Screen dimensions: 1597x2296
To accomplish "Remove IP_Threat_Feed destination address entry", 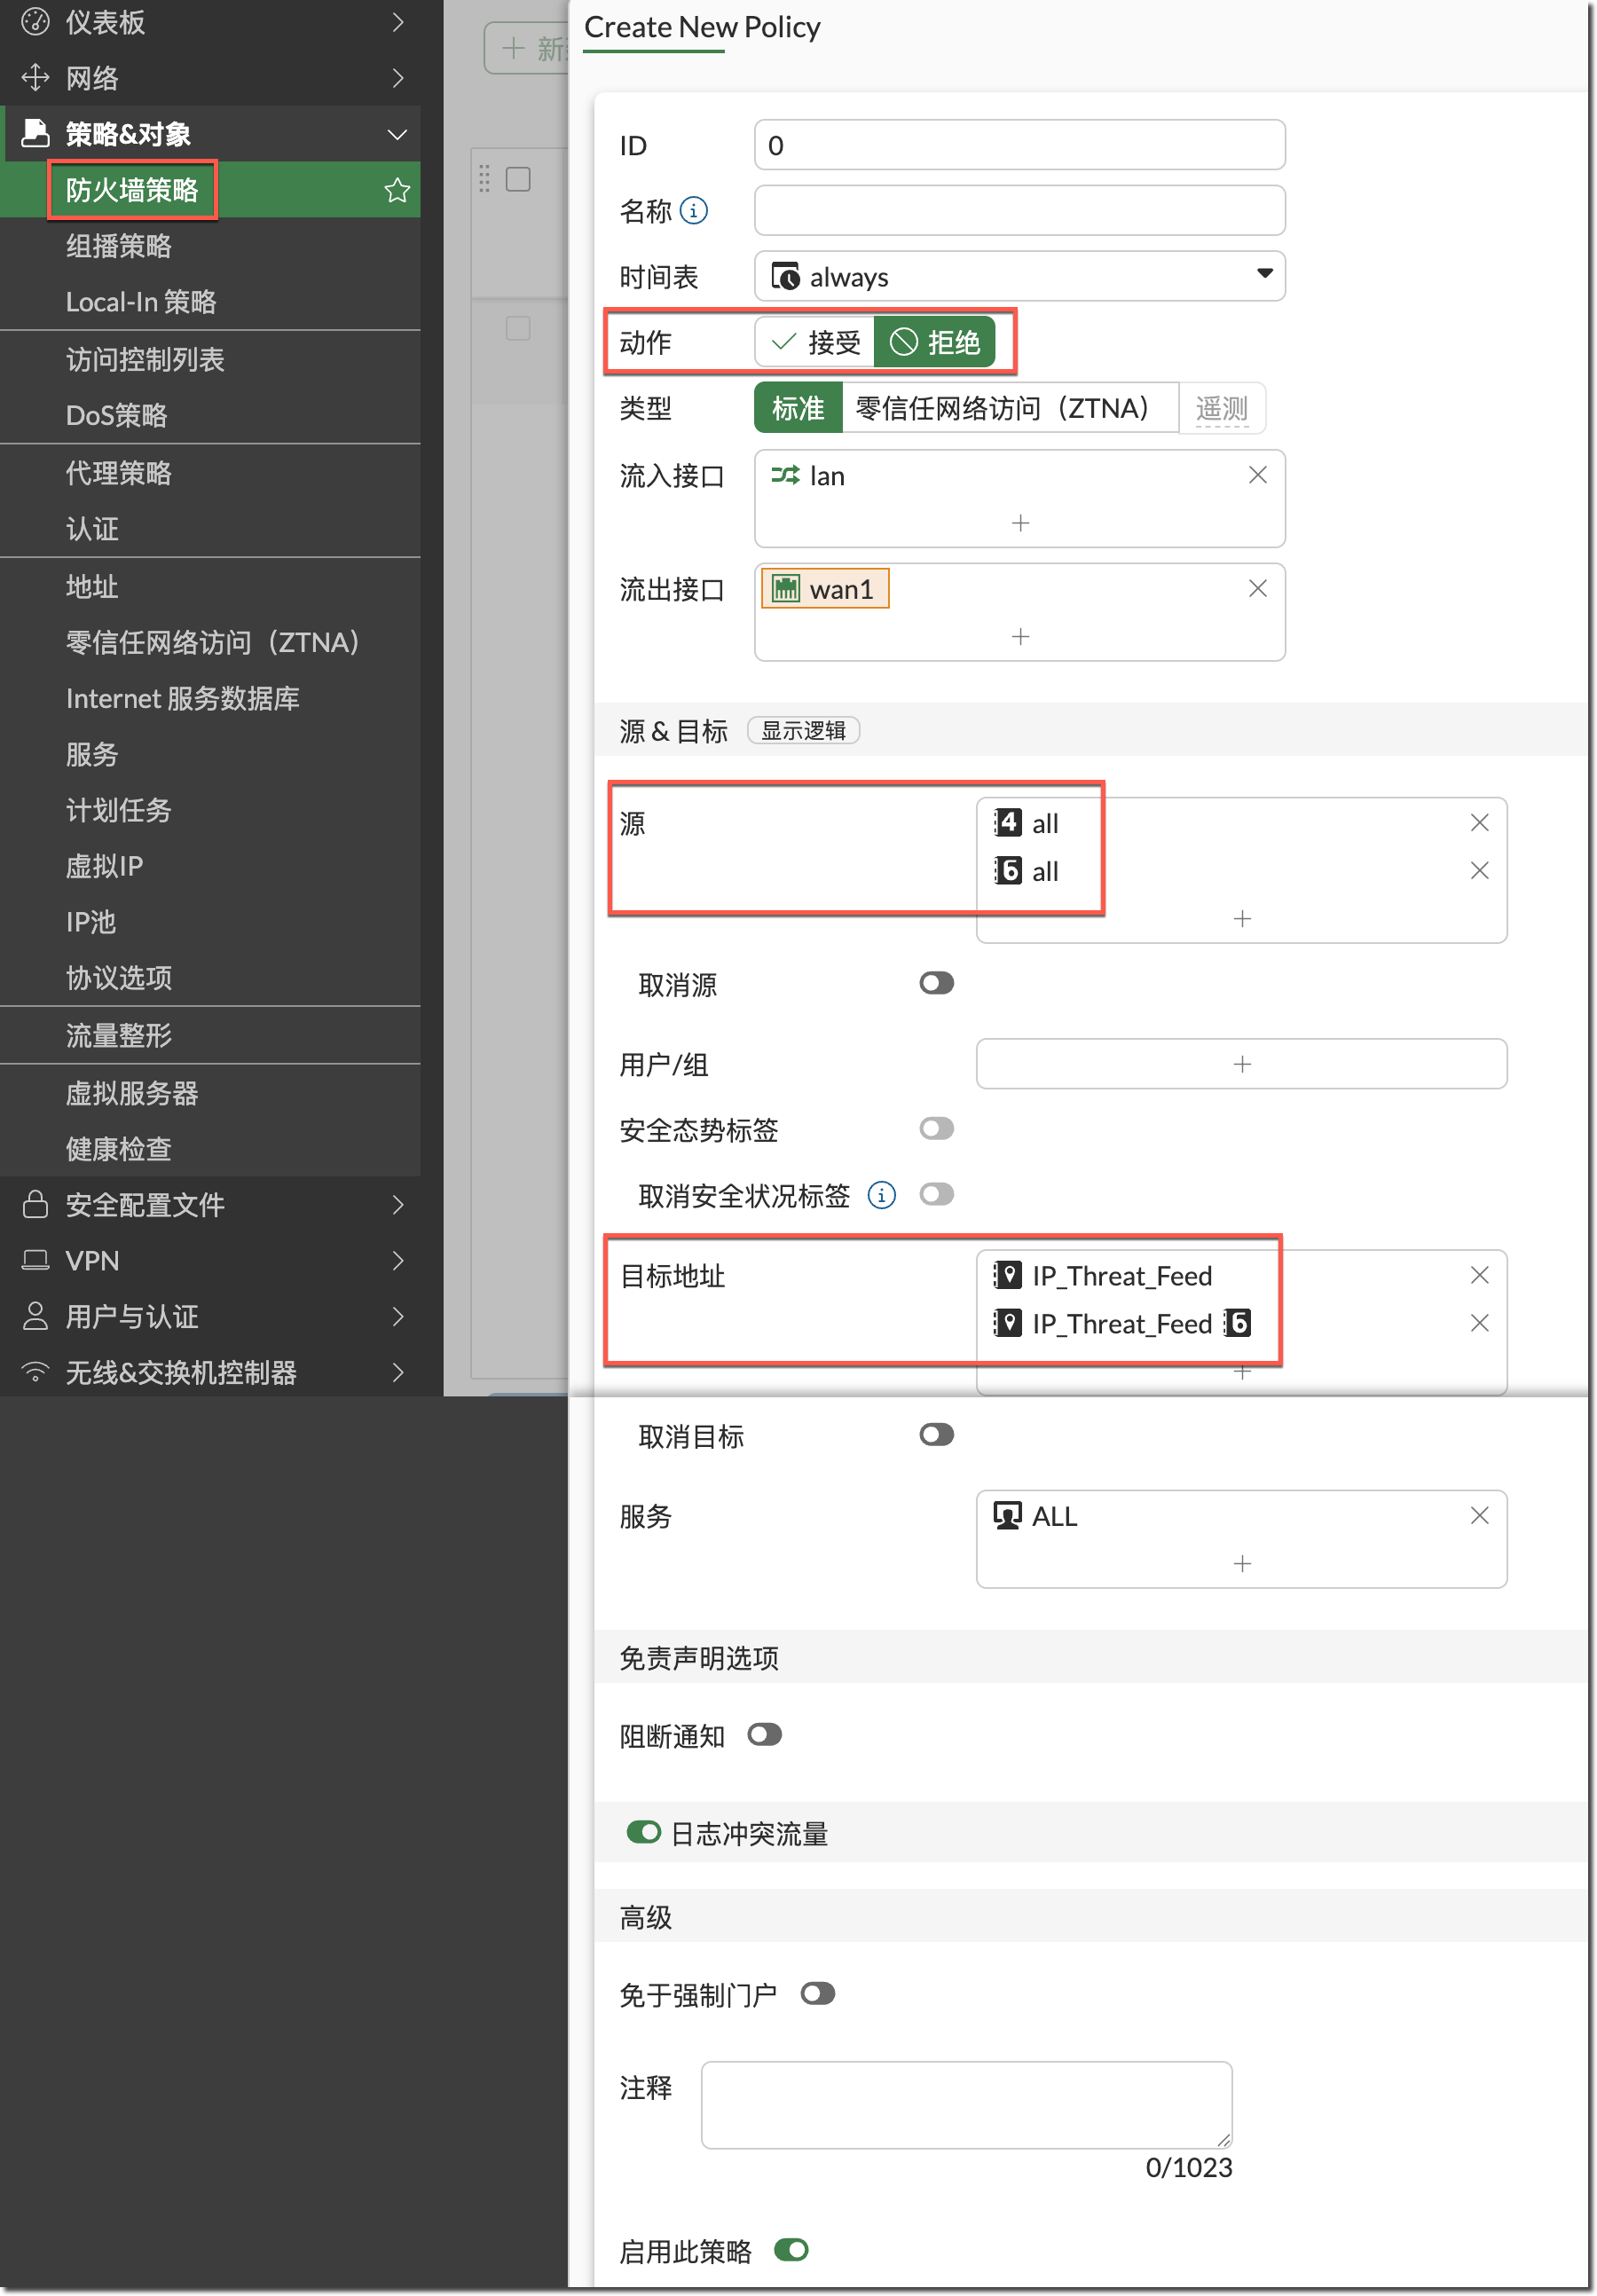I will pyautogui.click(x=1479, y=1275).
